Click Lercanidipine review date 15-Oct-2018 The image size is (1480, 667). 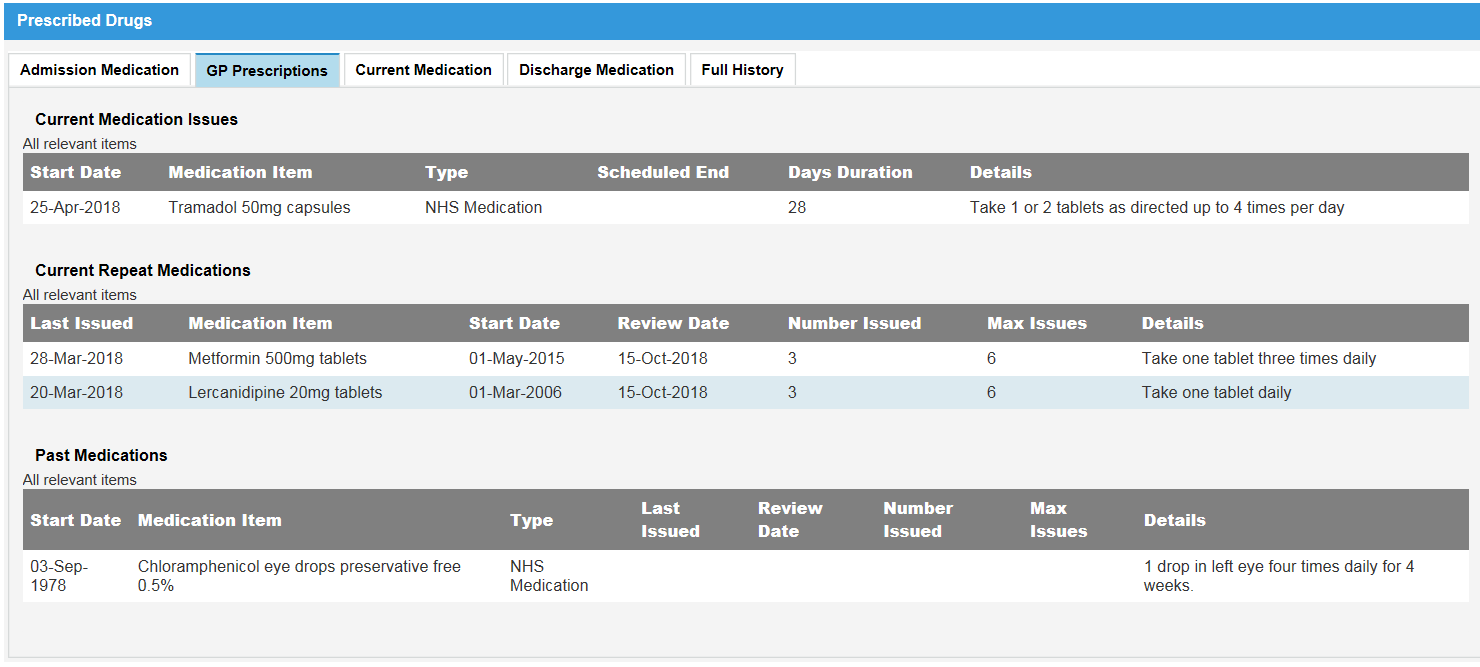click(x=662, y=393)
